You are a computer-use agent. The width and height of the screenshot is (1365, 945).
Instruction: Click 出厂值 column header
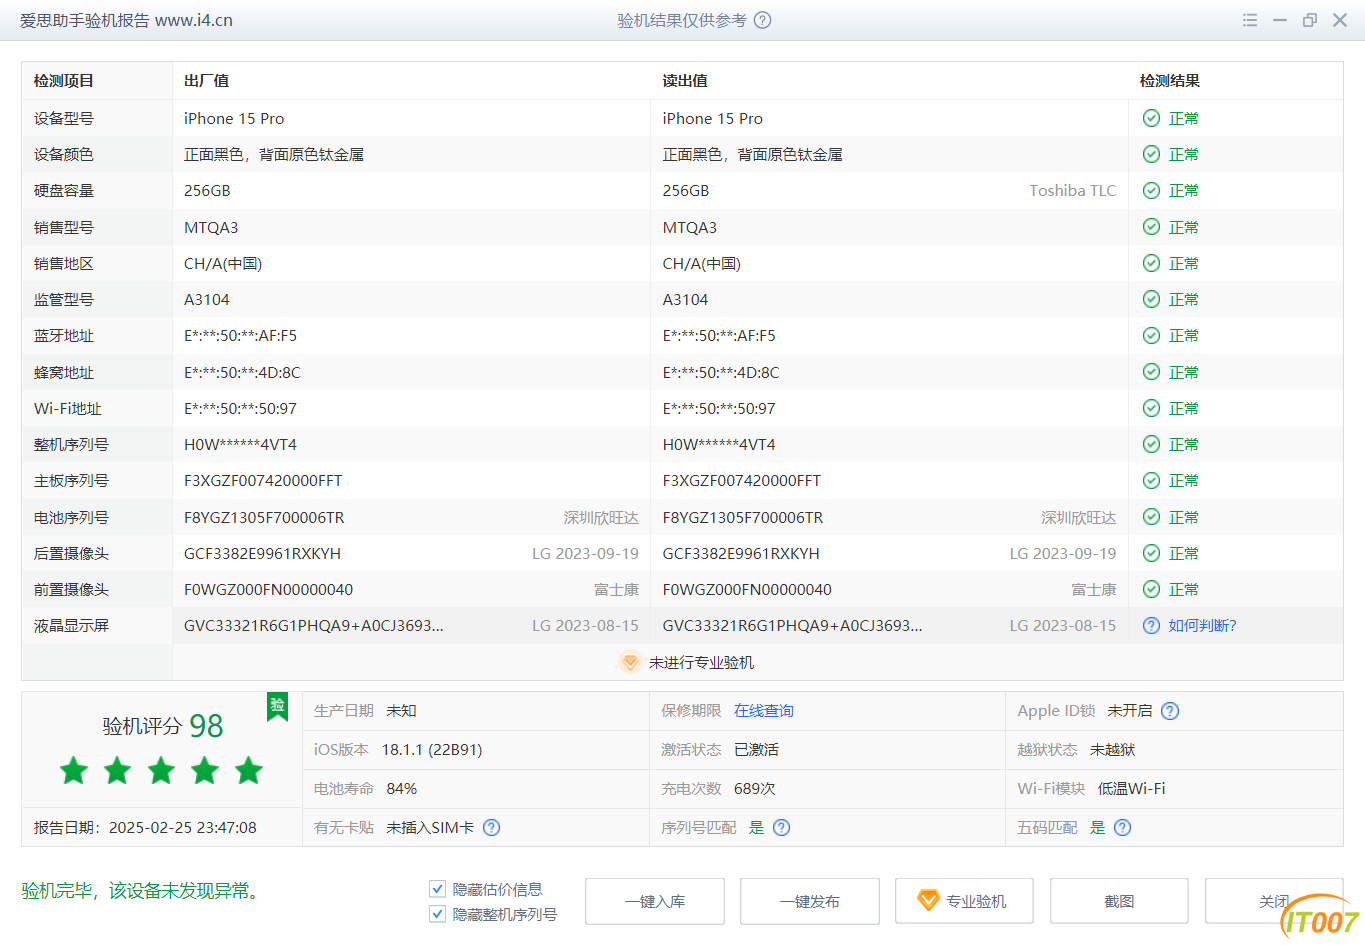click(206, 81)
